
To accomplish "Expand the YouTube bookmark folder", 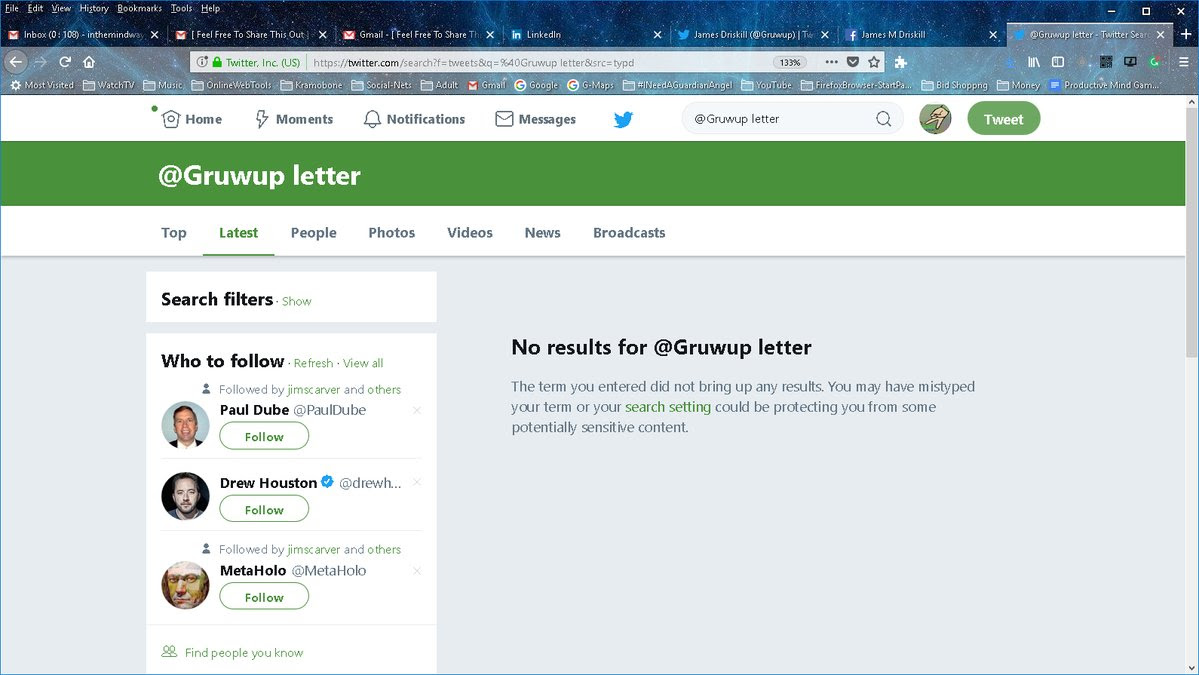I will coord(766,85).
